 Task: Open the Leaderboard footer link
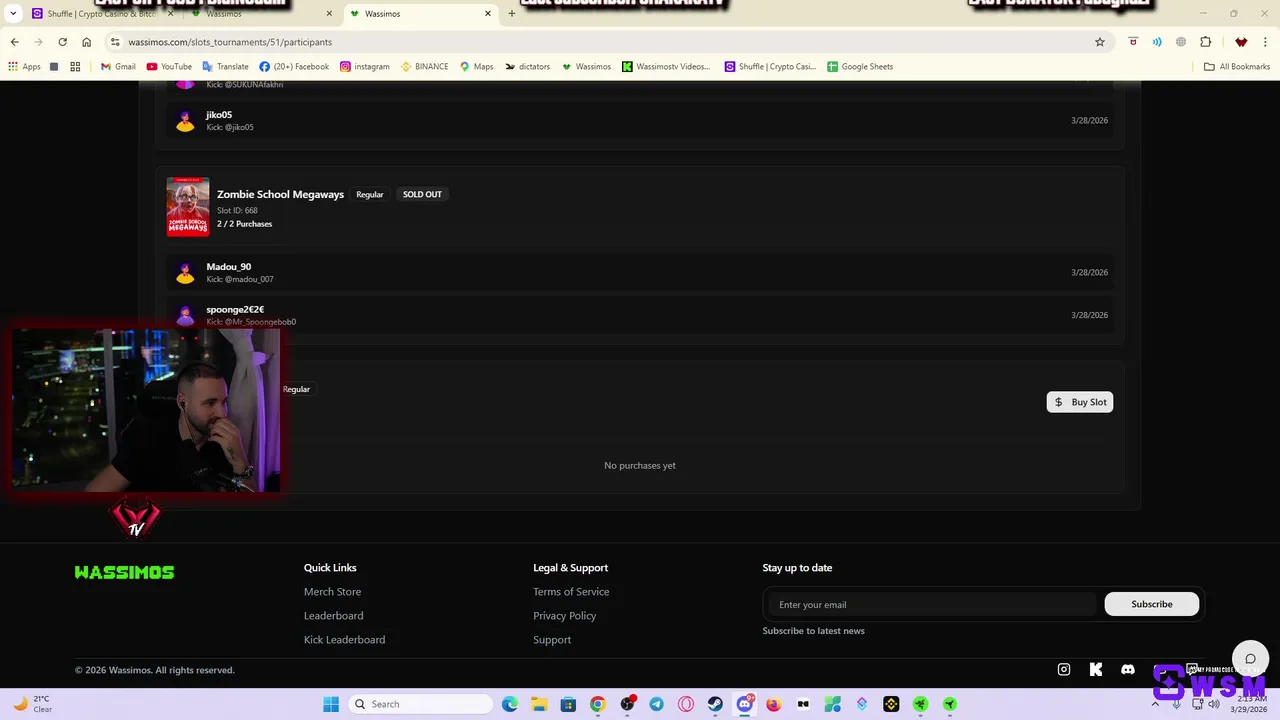(333, 616)
